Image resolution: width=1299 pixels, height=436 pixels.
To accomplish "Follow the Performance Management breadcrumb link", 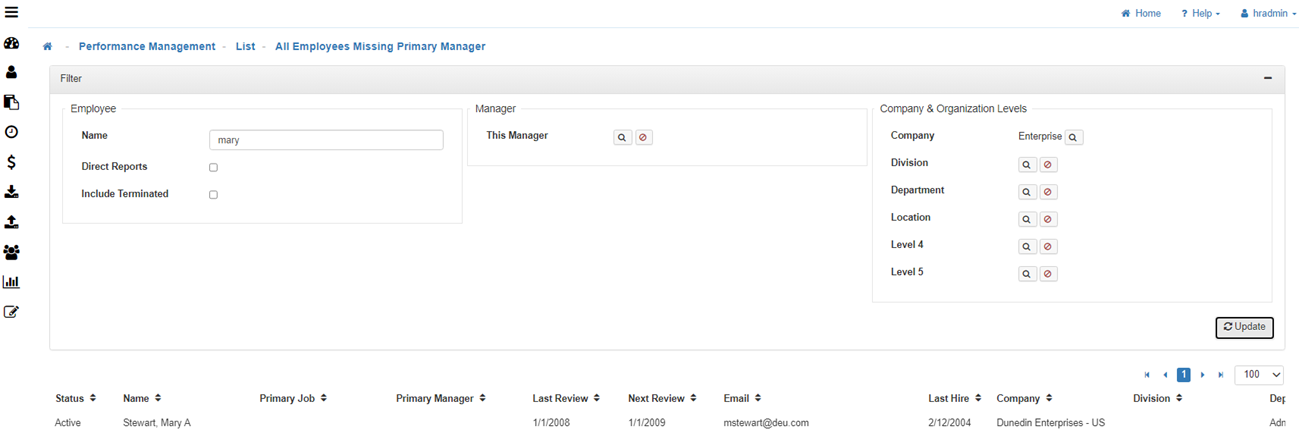I will click(x=147, y=47).
